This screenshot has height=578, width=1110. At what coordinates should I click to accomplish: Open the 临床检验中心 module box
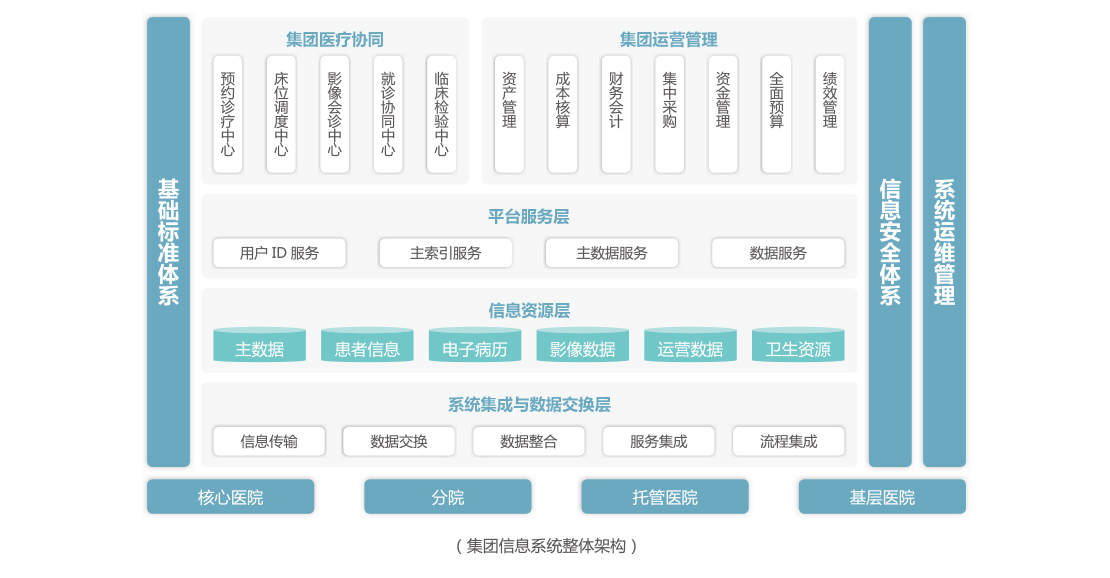point(441,114)
